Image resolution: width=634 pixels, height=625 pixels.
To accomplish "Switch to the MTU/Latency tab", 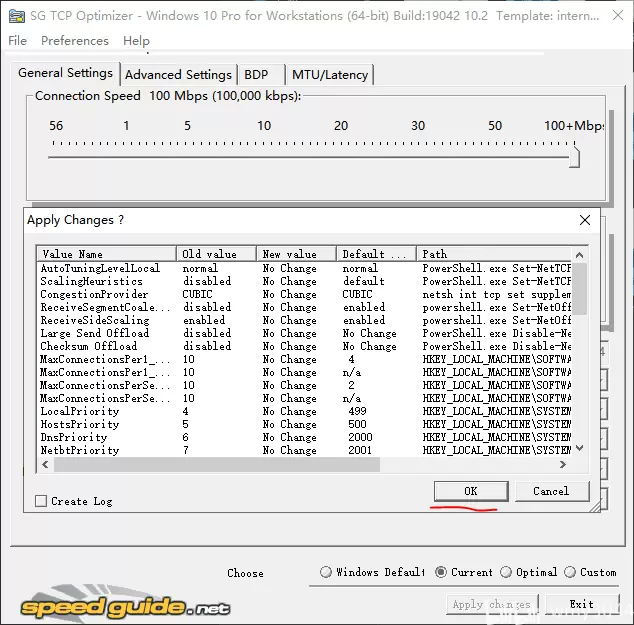I will (330, 75).
